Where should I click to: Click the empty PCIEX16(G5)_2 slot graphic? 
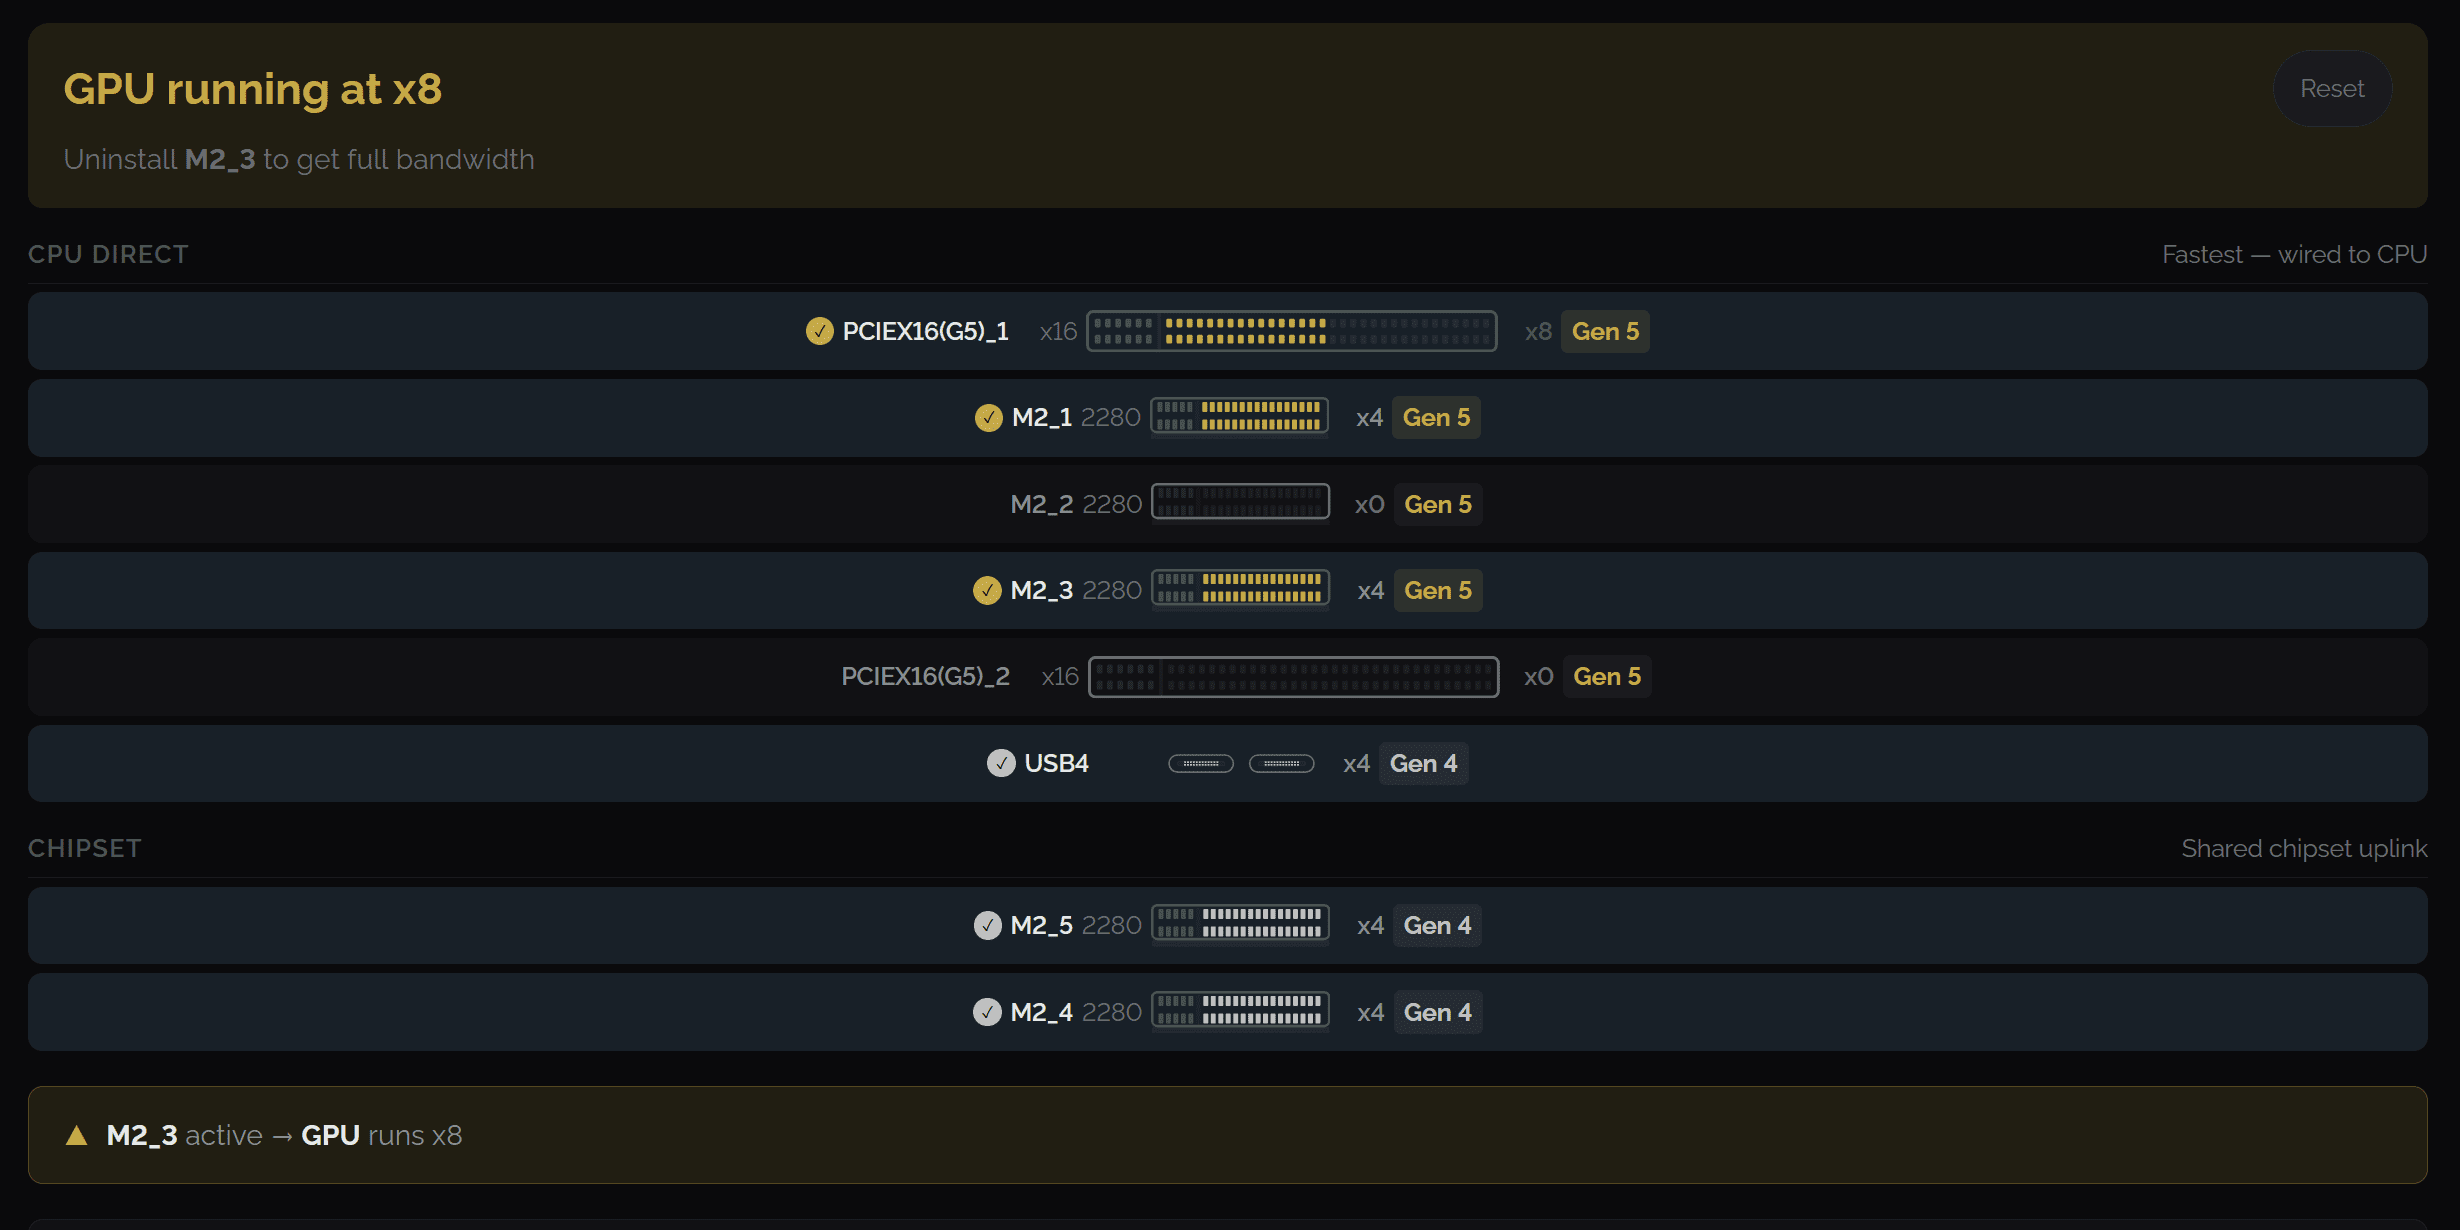(x=1293, y=677)
